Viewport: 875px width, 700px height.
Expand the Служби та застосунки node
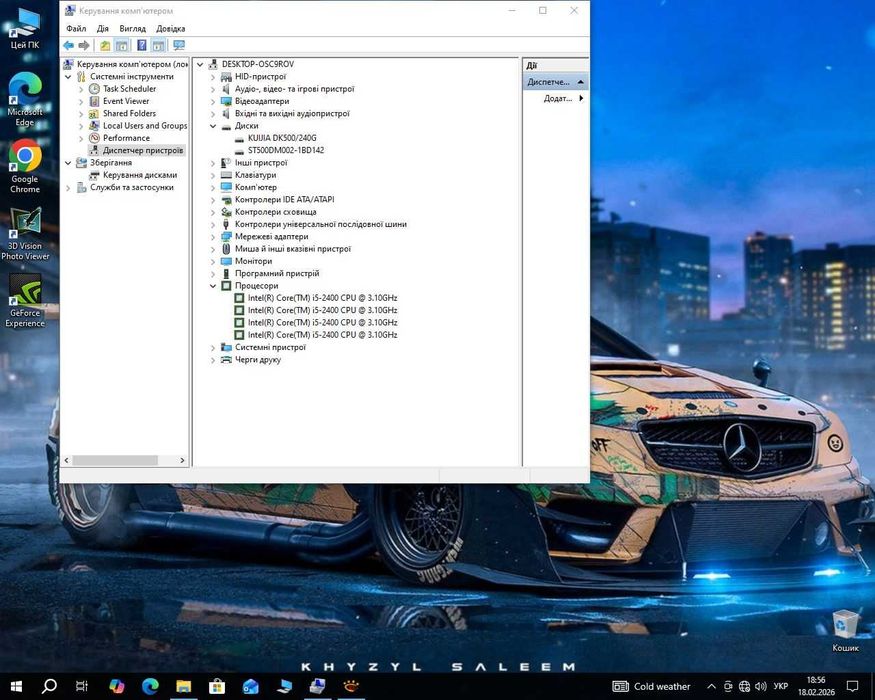coord(68,188)
